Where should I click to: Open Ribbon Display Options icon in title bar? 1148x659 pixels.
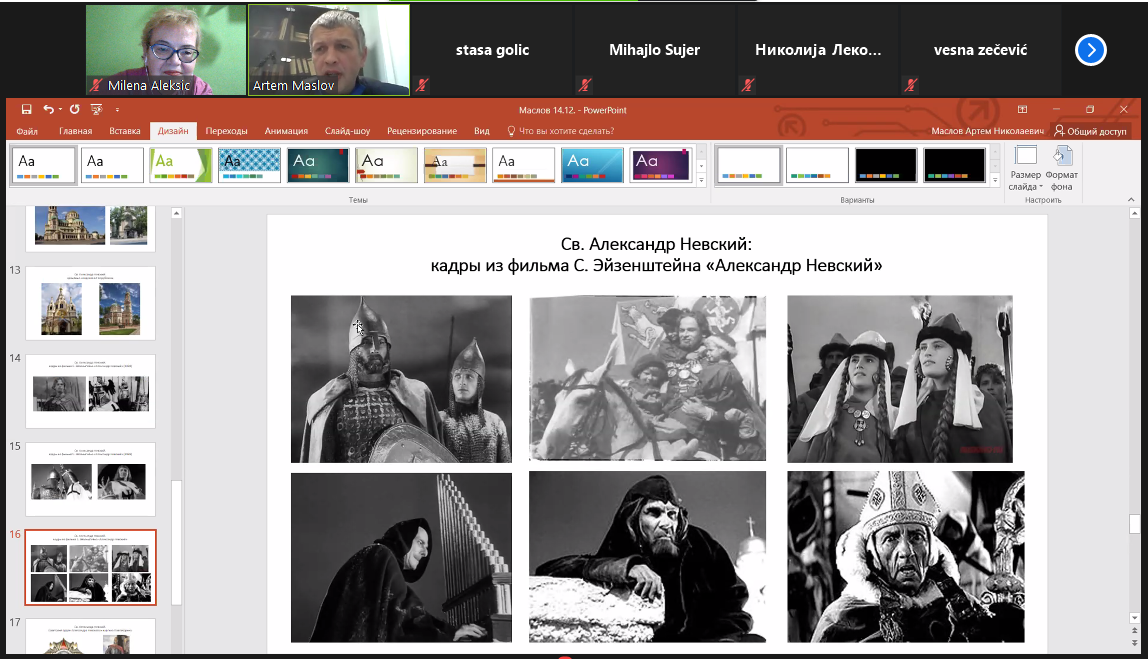click(1022, 110)
